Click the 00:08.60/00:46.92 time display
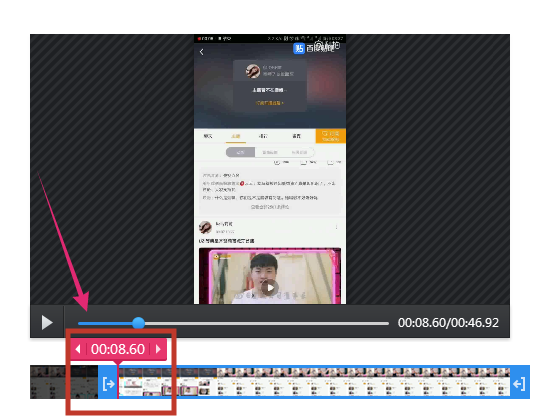The width and height of the screenshot is (539, 416). [448, 323]
